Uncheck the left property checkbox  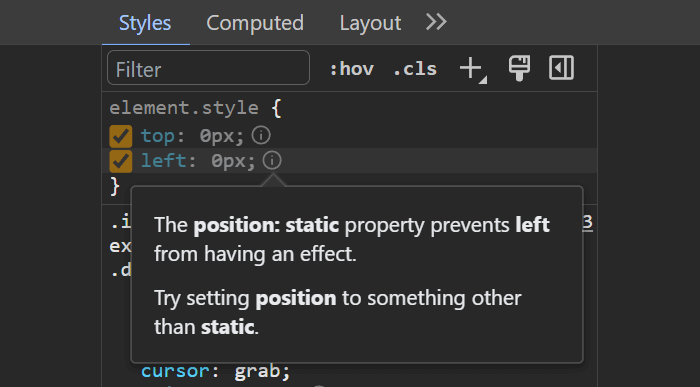[x=121, y=161]
